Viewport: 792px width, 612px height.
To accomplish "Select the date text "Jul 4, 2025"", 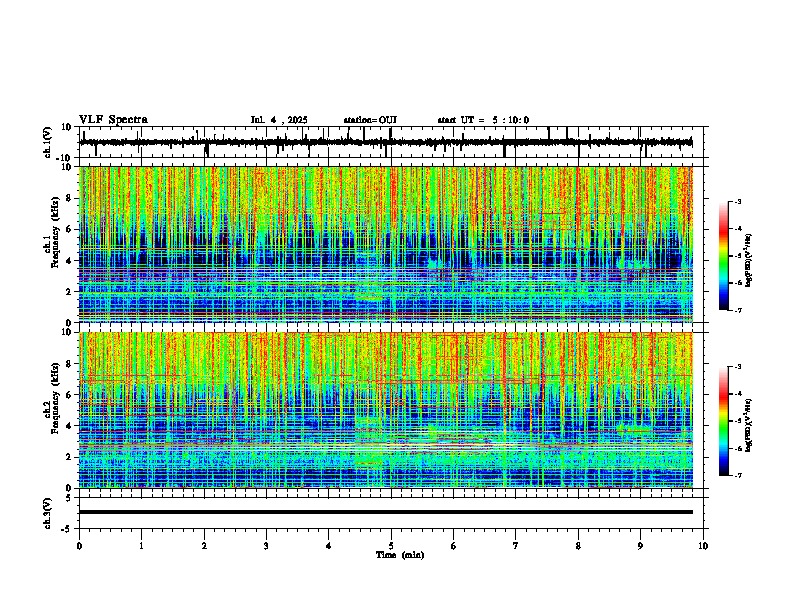I will point(279,120).
